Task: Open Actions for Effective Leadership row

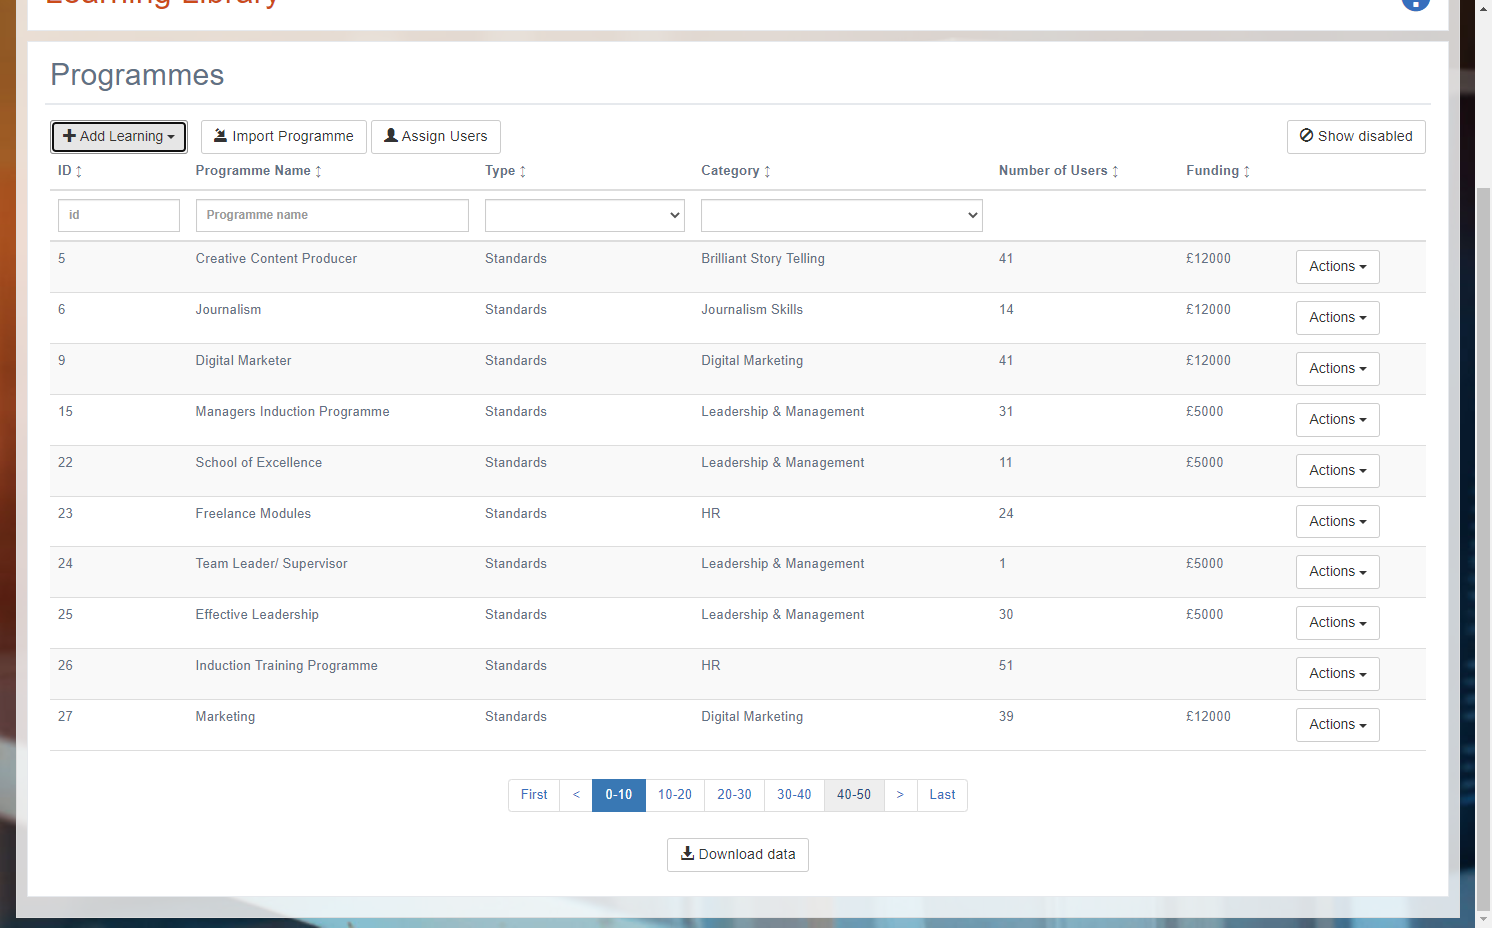Action: point(1337,623)
